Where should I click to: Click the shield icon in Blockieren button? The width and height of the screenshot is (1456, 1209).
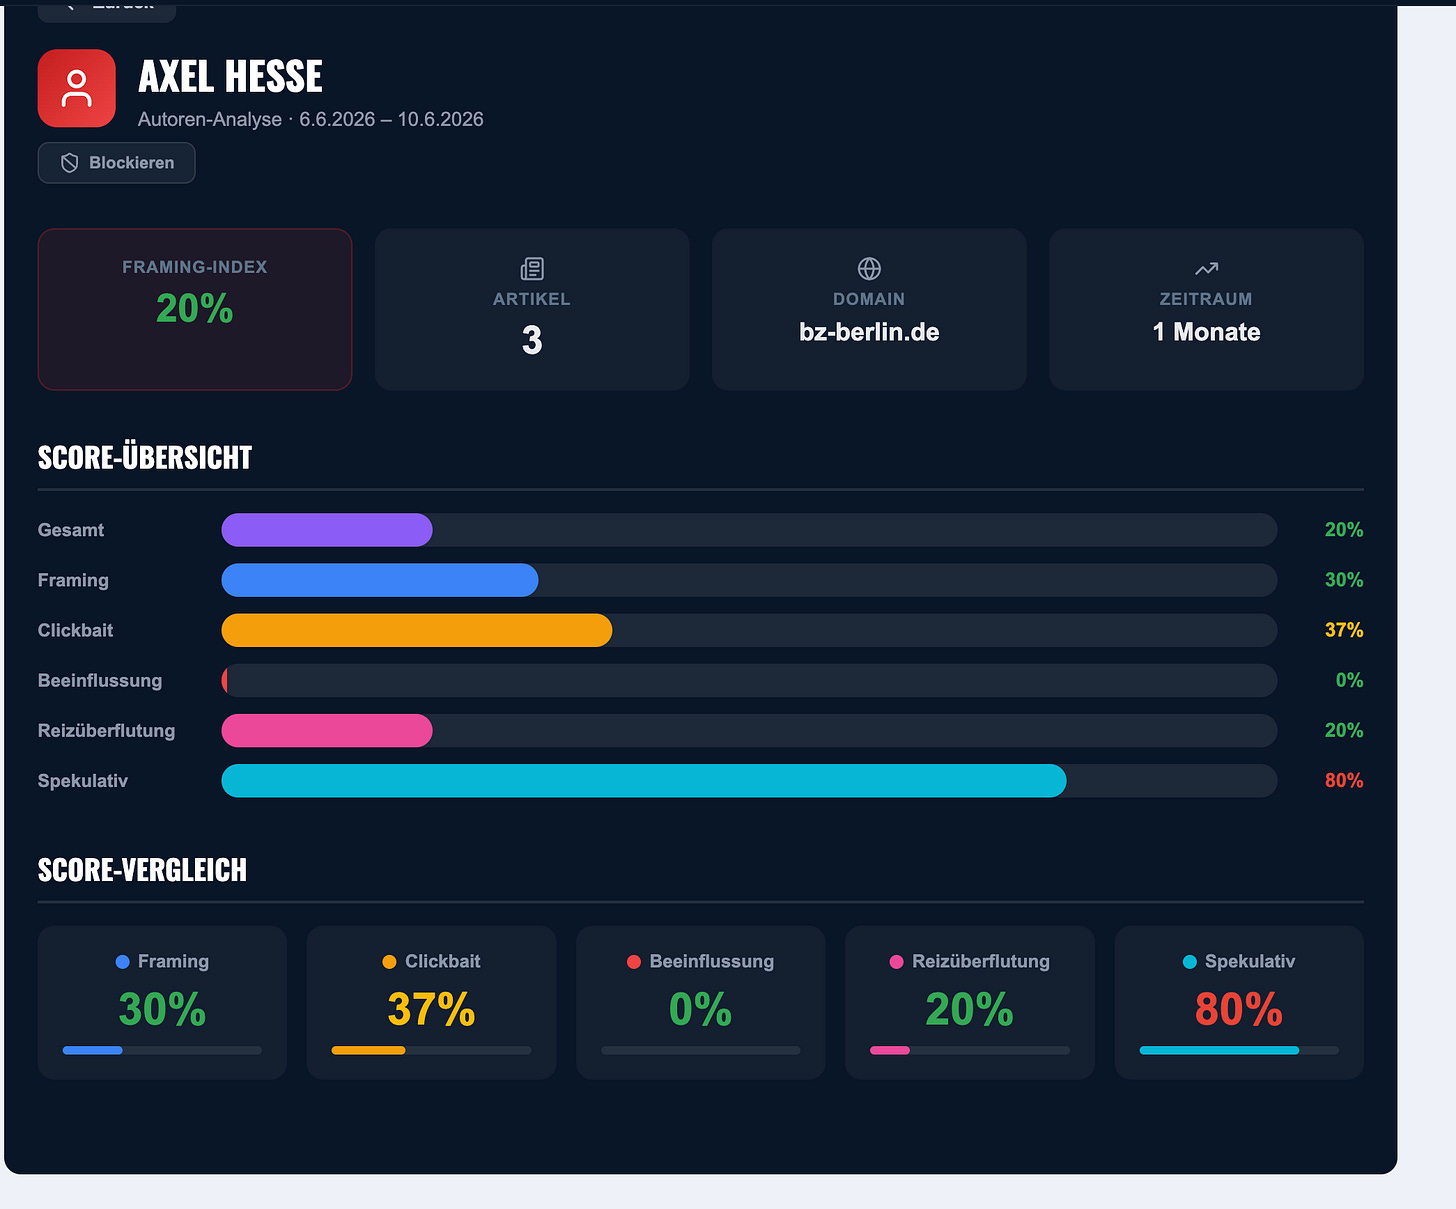(69, 163)
